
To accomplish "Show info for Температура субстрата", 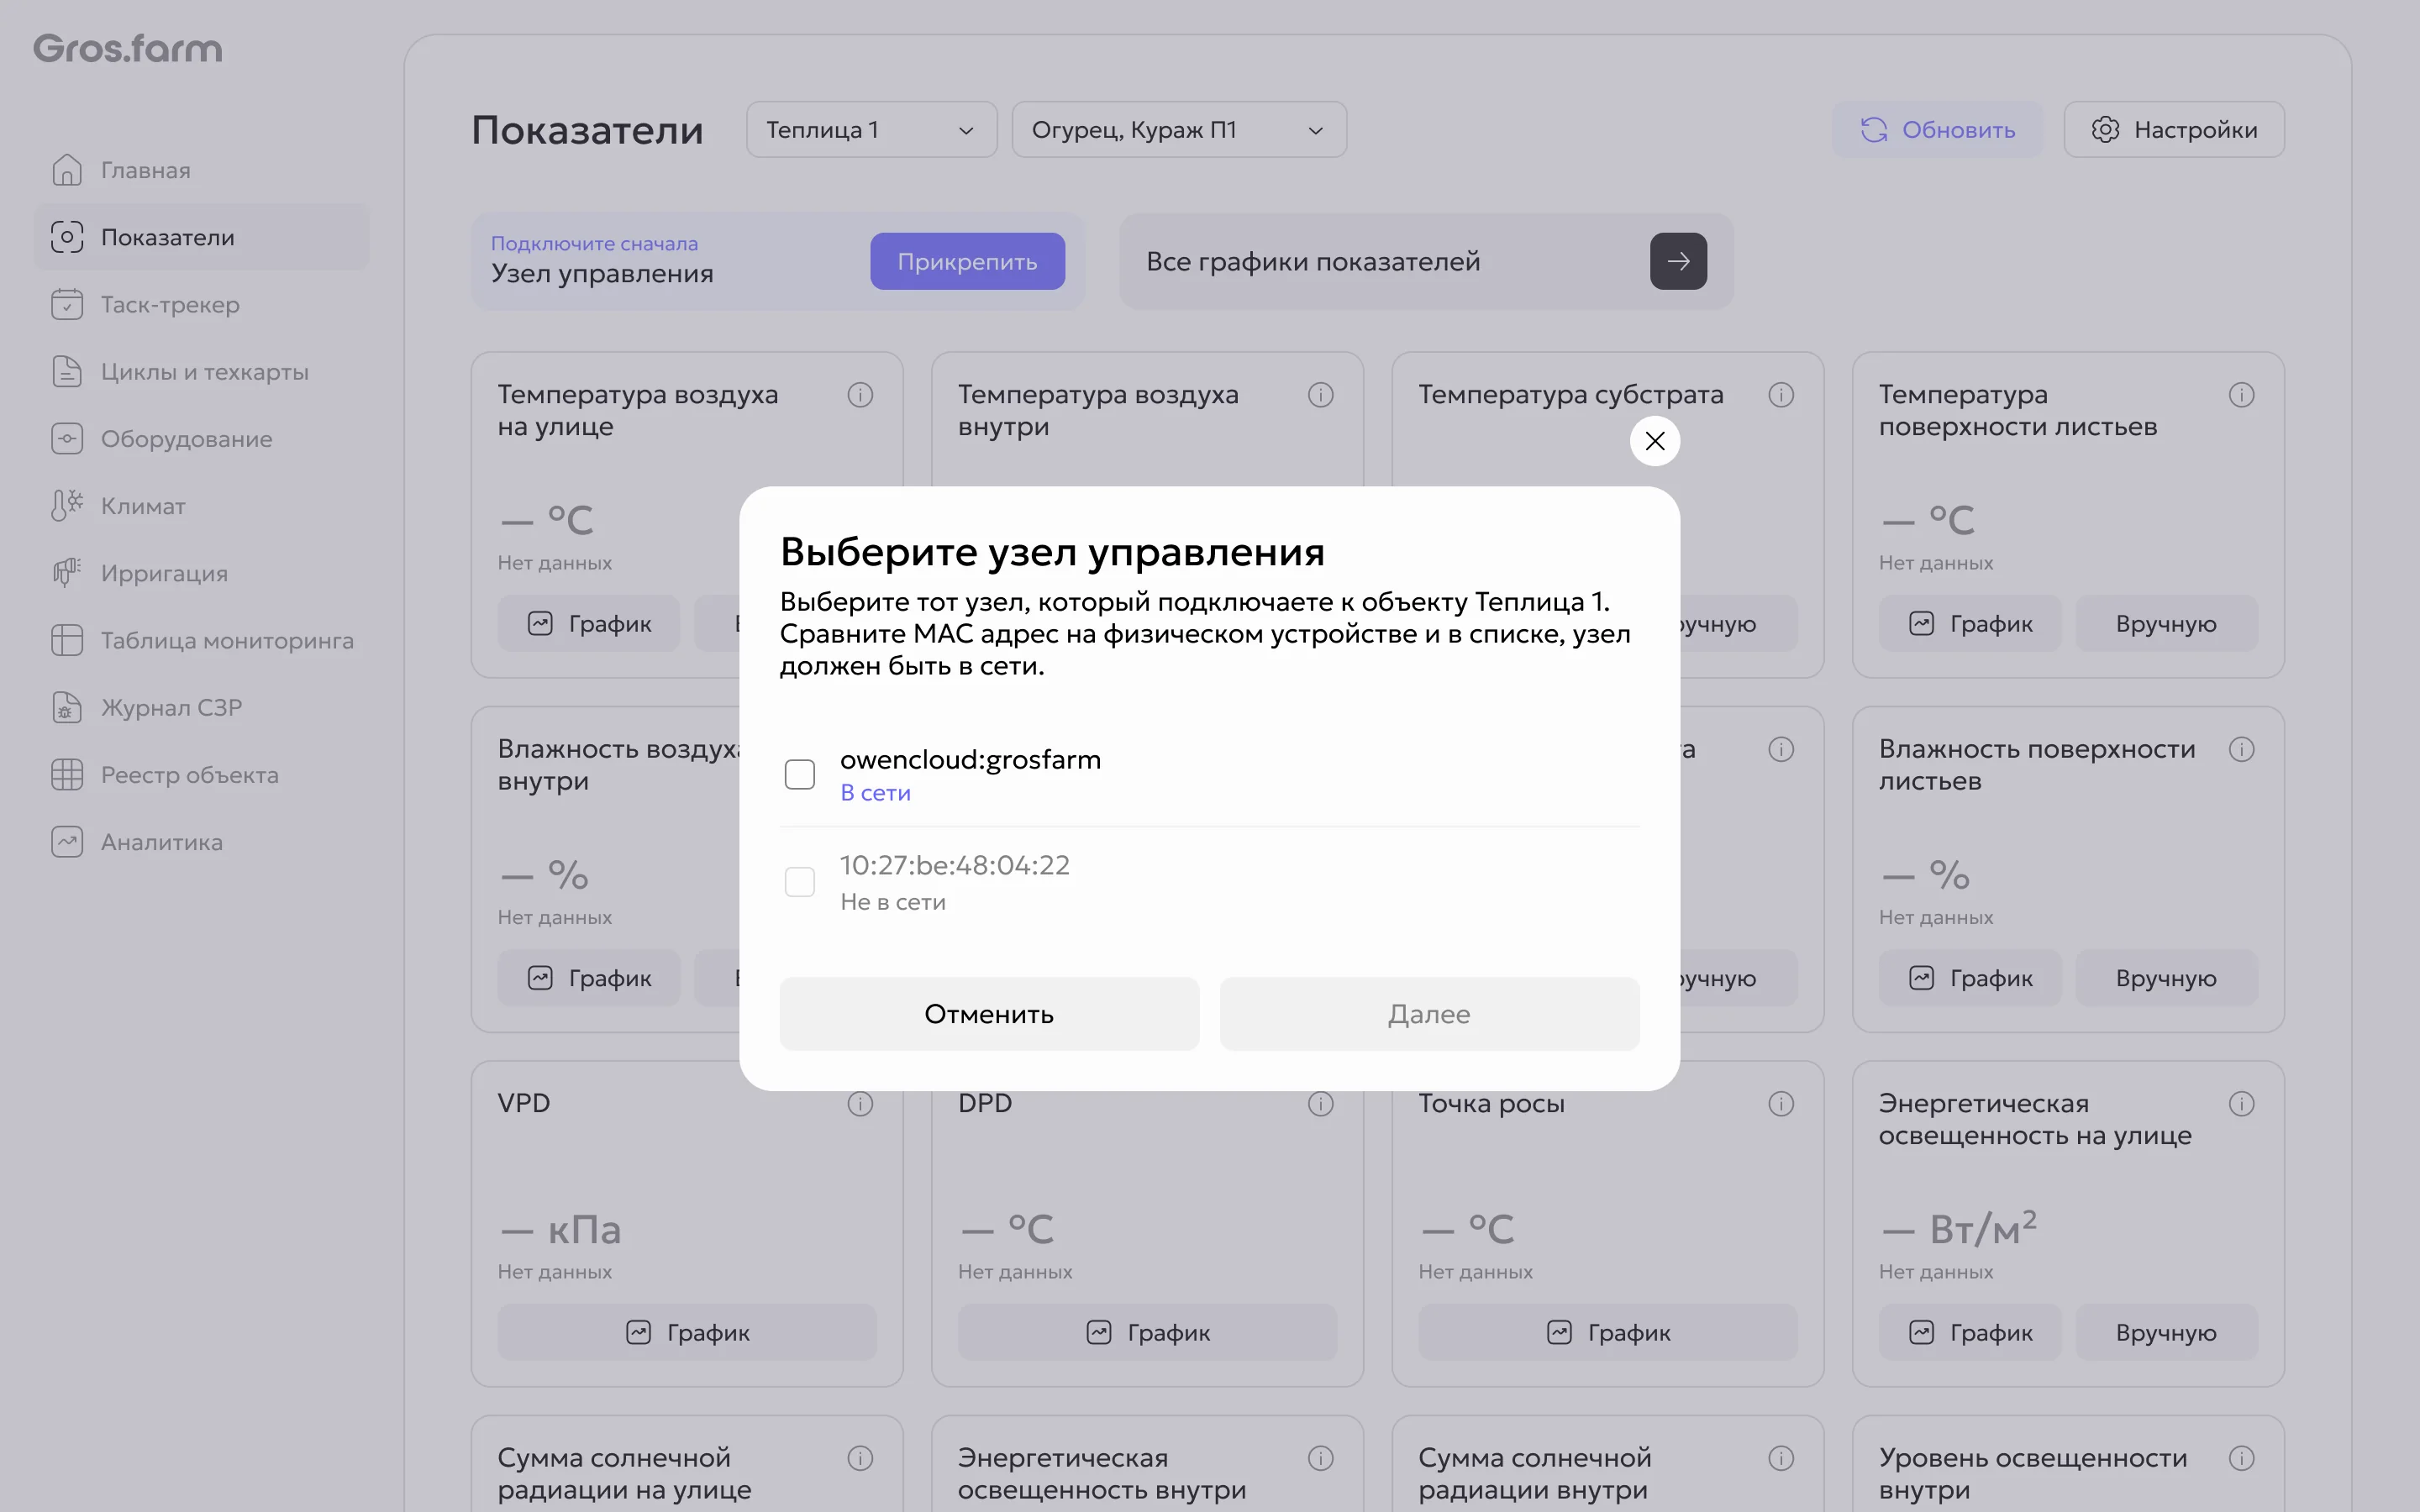I will [x=1781, y=395].
